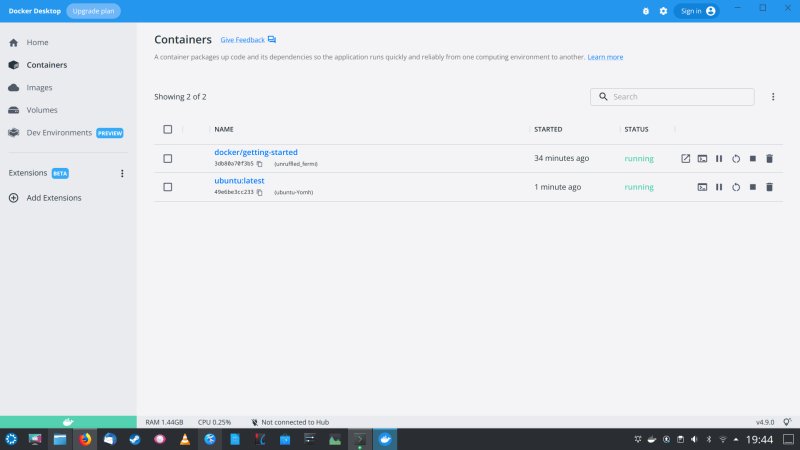Open Volumes in the sidebar
800x450 pixels.
[42, 110]
